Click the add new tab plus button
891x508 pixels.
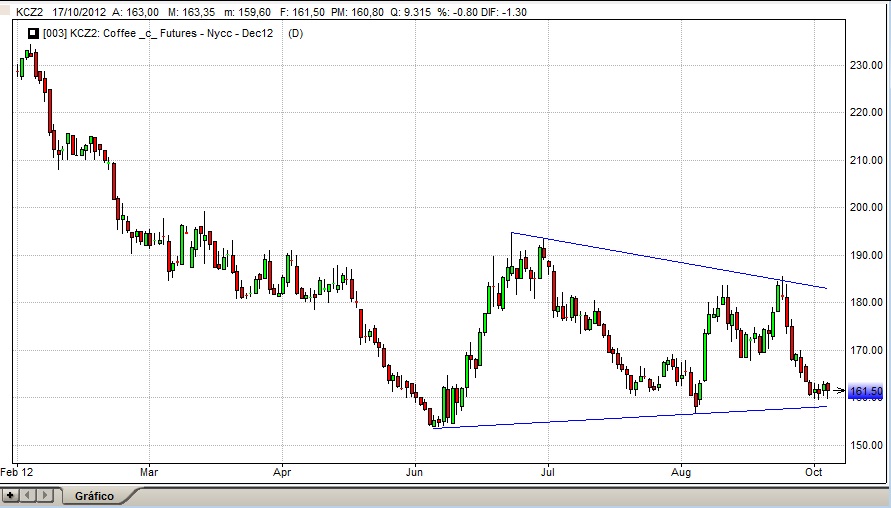[11, 495]
